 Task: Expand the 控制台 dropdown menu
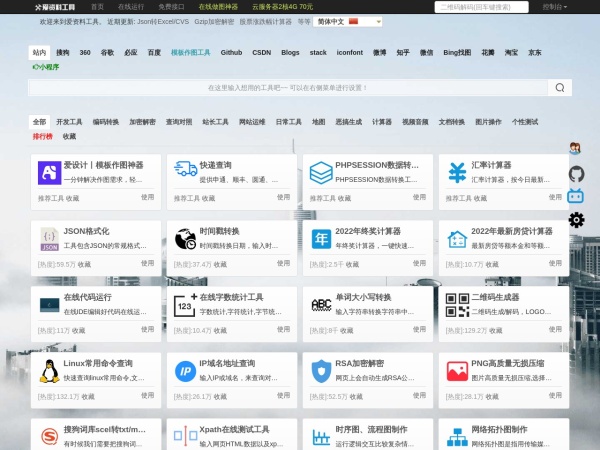553,6
